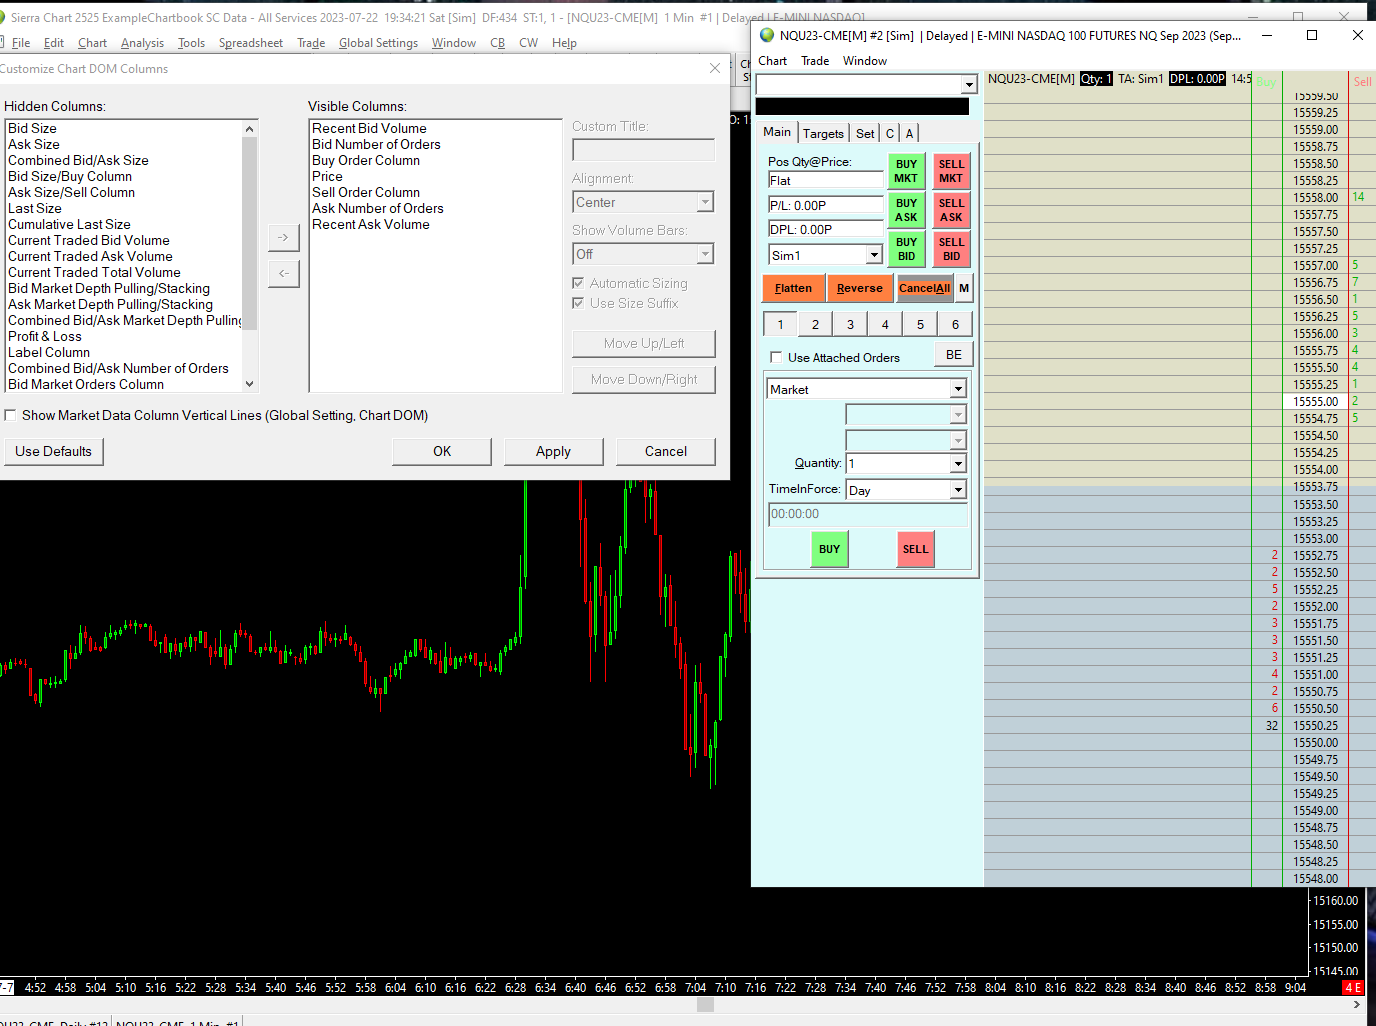This screenshot has height=1026, width=1376.
Task: Click the SELL ASK button
Action: pos(951,210)
